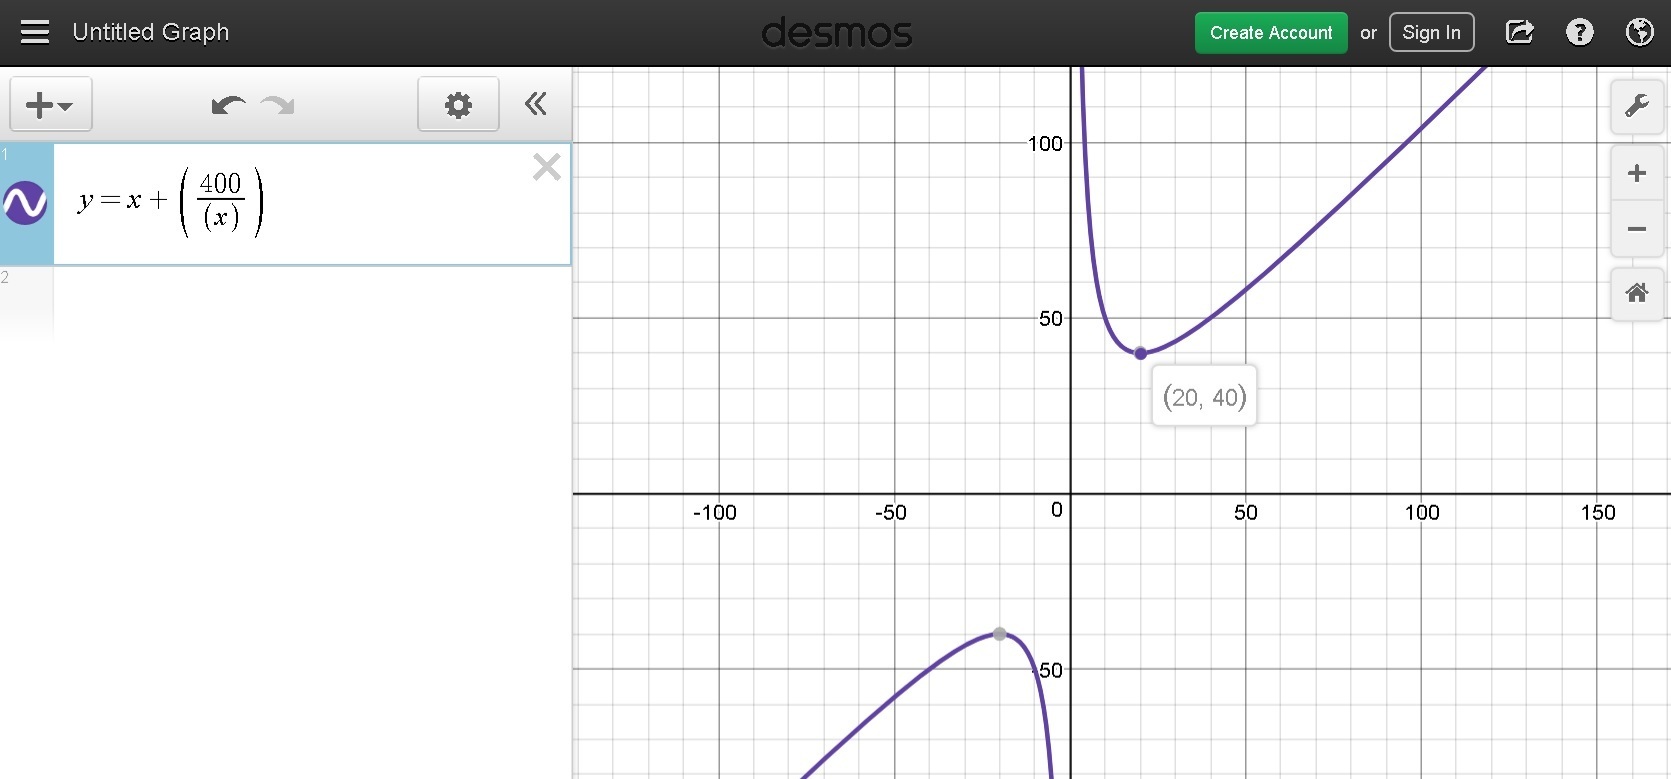Open the language globe icon
Image resolution: width=1671 pixels, height=779 pixels.
tap(1640, 32)
